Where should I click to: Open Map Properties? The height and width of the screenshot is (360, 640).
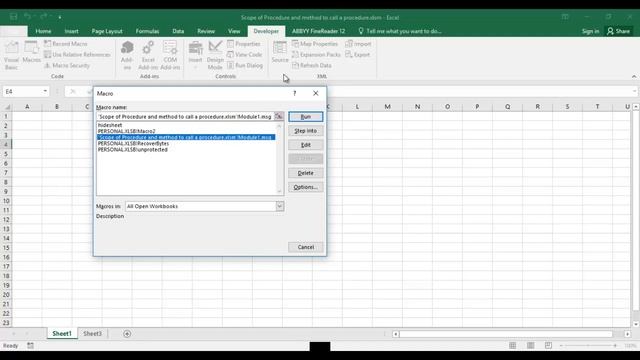(x=315, y=44)
